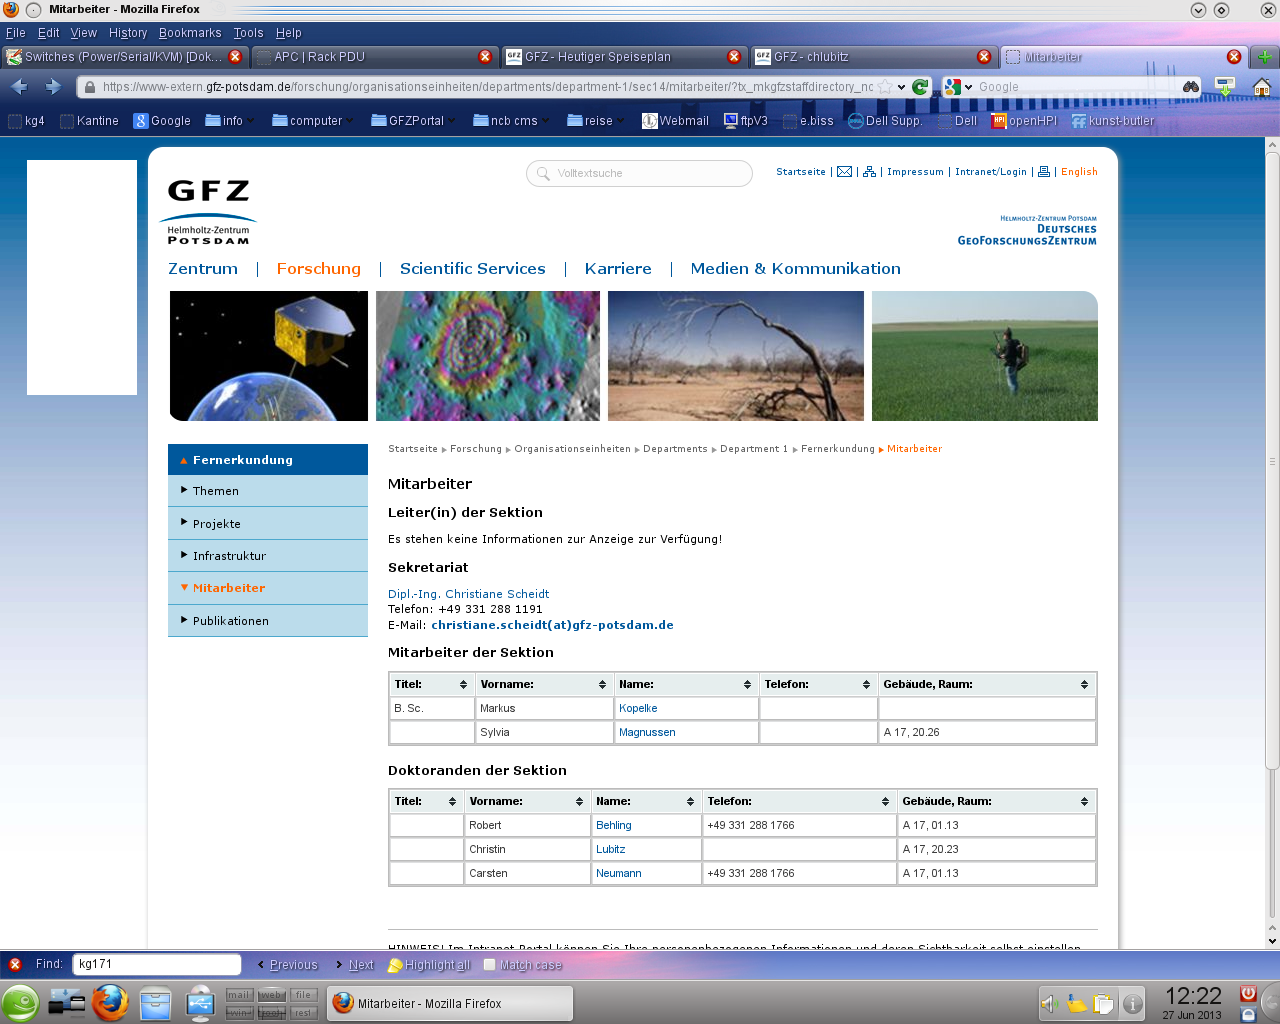Close the 'APC | Rack PDU' tab
1280x1024 pixels.
pyautogui.click(x=485, y=57)
